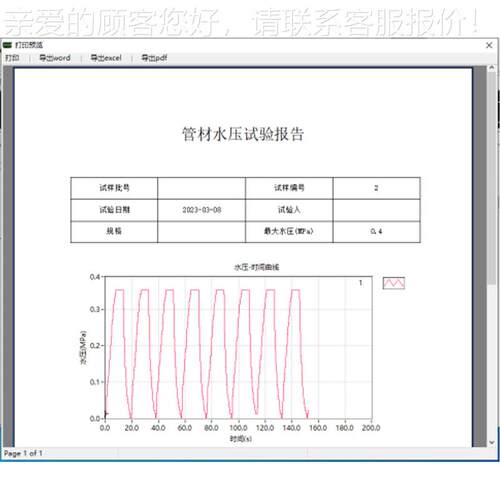500x500 pixels.
Task: Export report via 导出excel
Action: tap(106, 58)
